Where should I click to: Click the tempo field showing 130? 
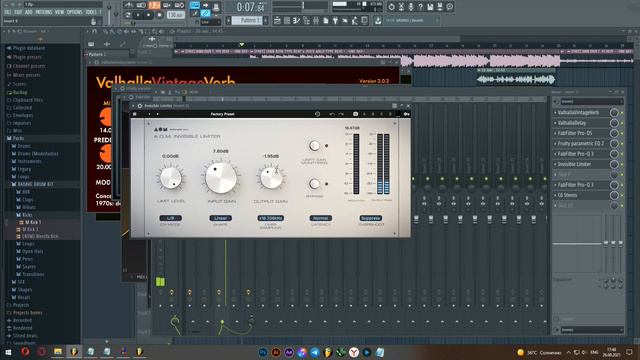click(x=176, y=15)
